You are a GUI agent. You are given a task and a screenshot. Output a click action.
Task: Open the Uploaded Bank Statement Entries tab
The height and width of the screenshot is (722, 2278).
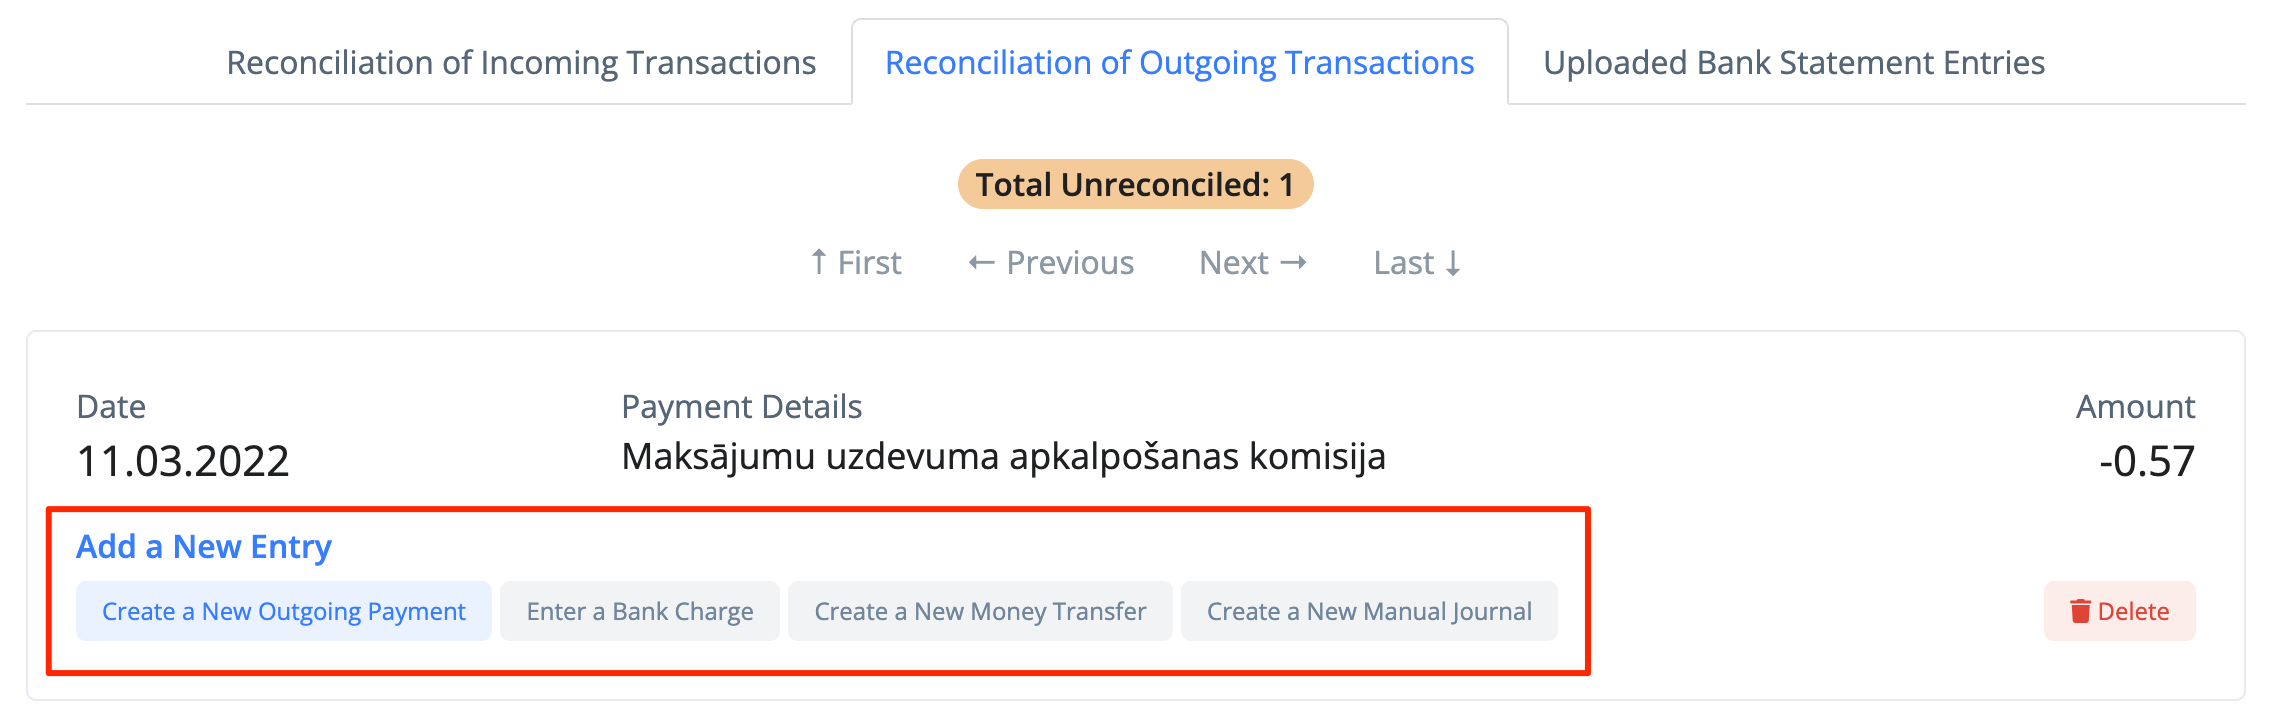pyautogui.click(x=1793, y=63)
